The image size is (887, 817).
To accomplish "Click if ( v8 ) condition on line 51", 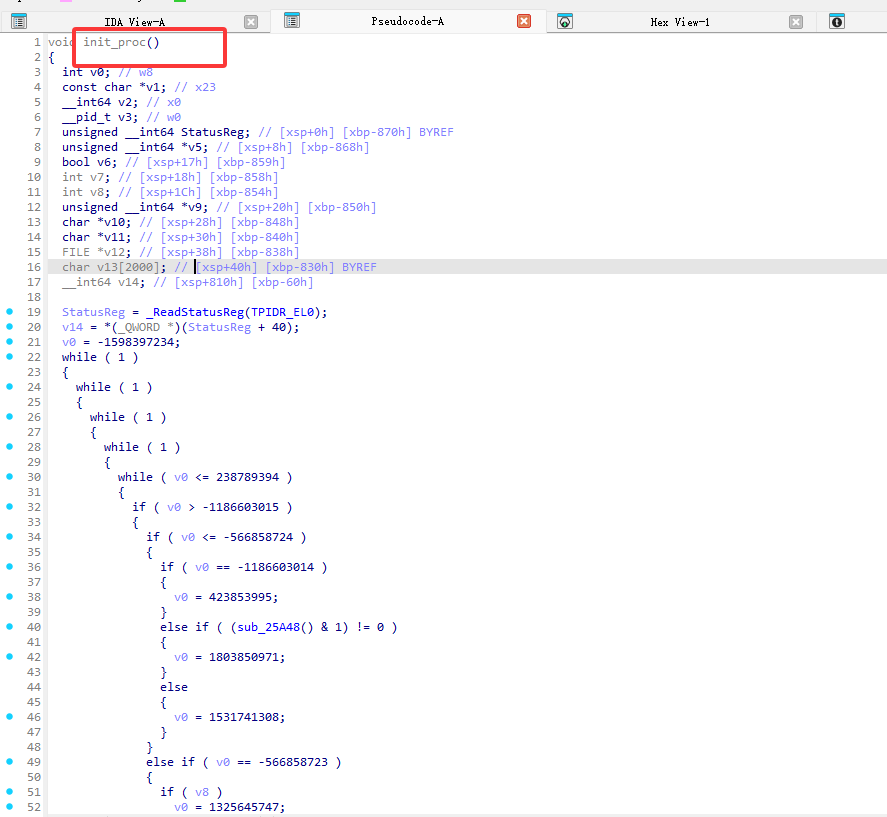I will click(191, 792).
